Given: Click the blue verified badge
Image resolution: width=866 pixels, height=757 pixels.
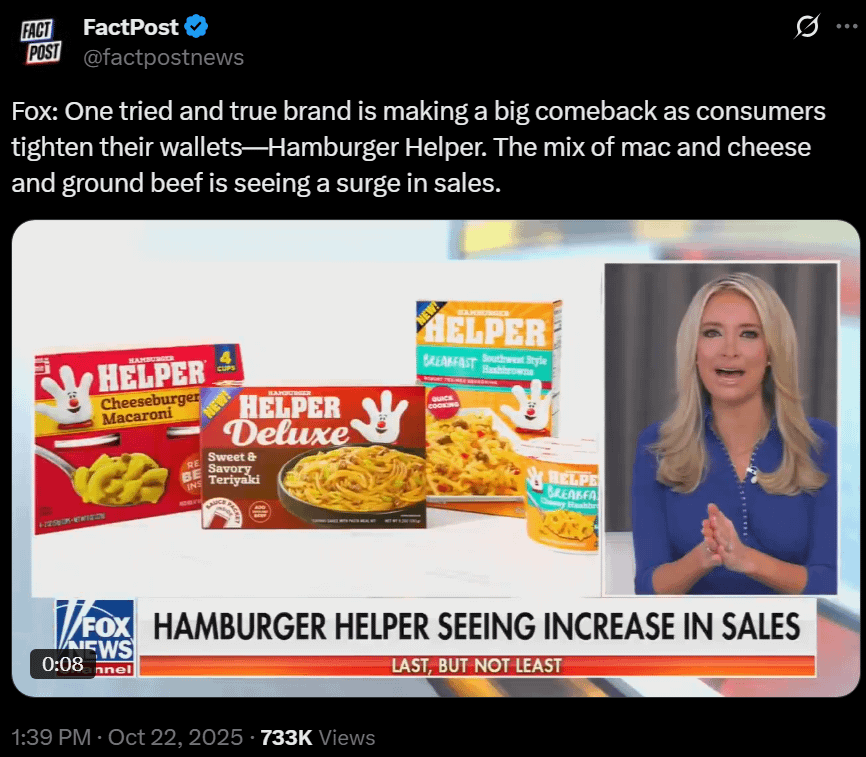Looking at the screenshot, I should [x=196, y=27].
